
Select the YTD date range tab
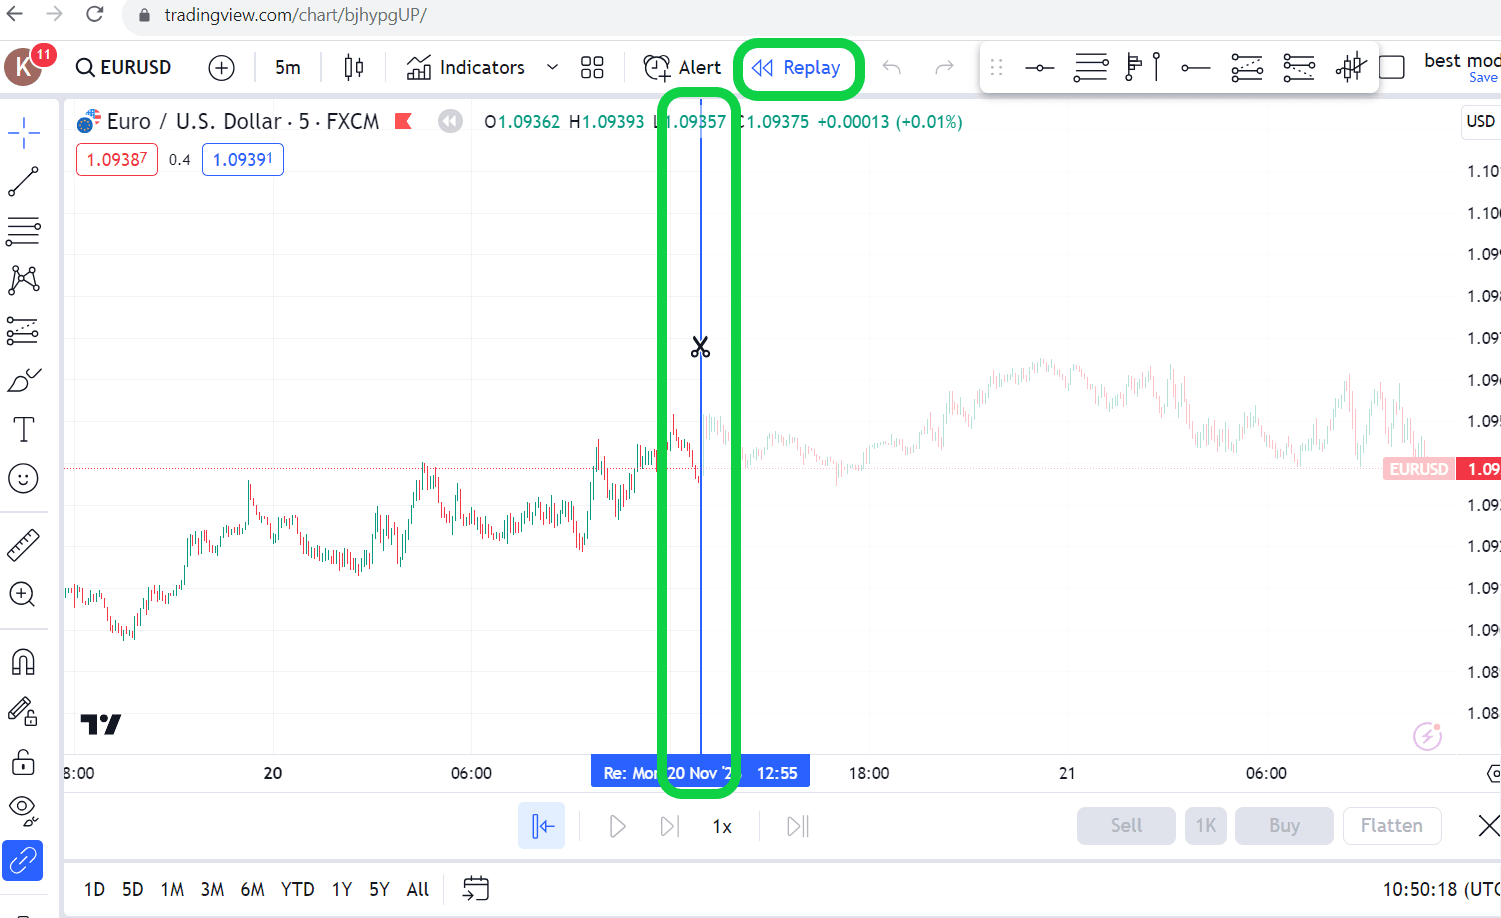tap(297, 889)
